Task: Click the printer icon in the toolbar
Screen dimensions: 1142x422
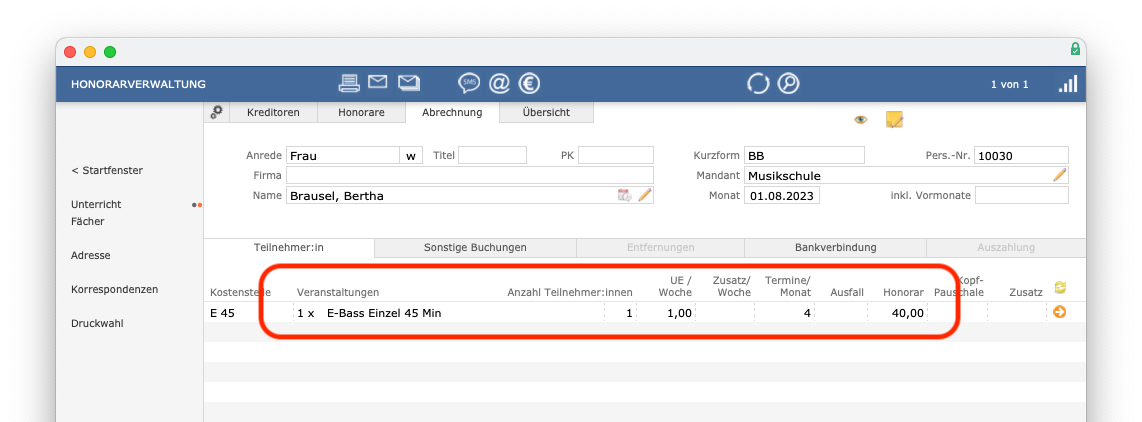Action: pos(350,83)
